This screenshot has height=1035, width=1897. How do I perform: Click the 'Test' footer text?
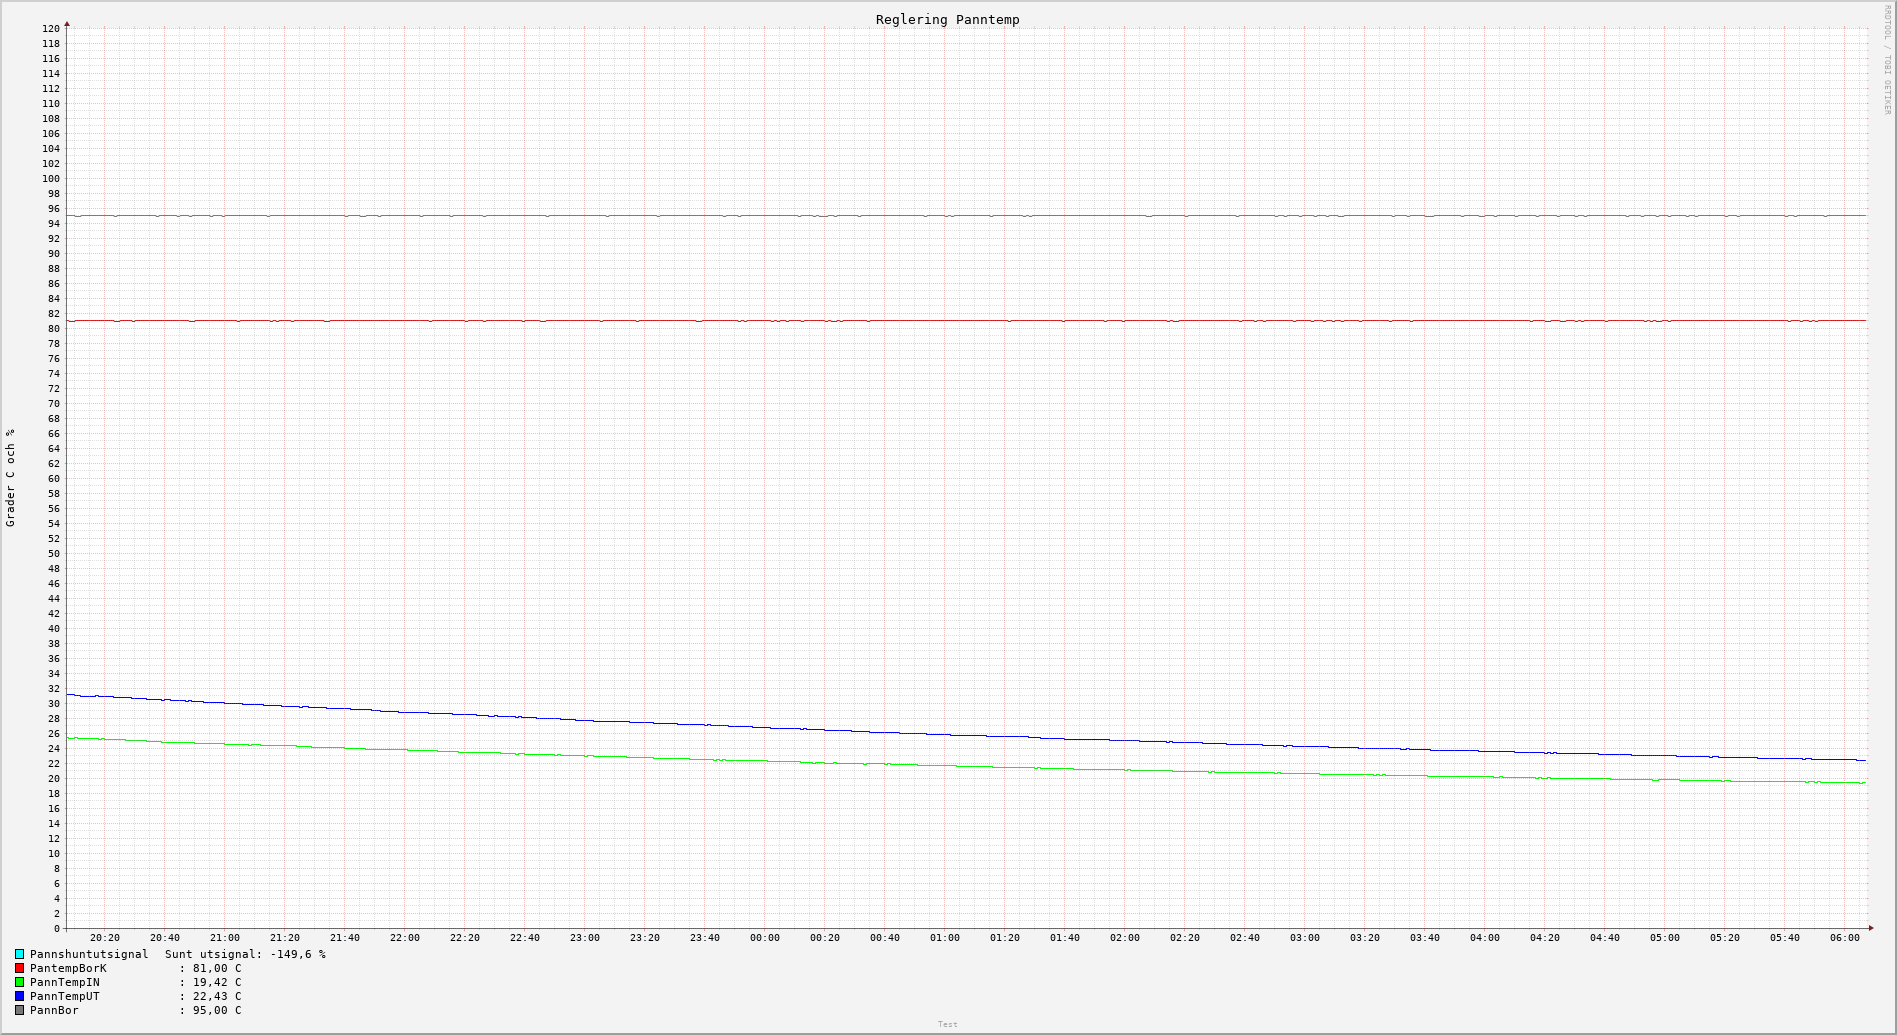947,1024
